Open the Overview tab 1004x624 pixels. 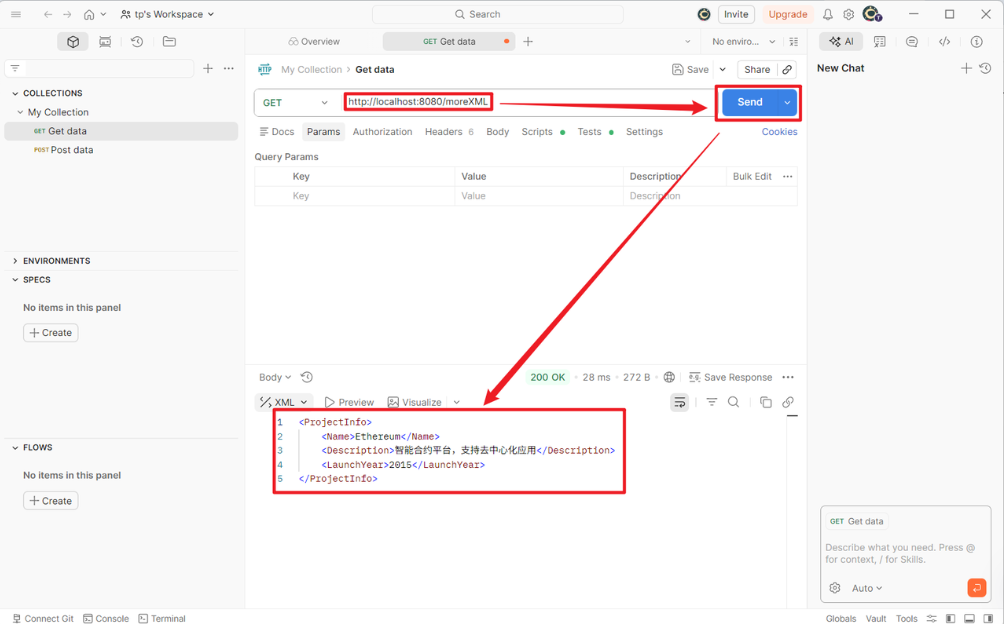pos(314,42)
